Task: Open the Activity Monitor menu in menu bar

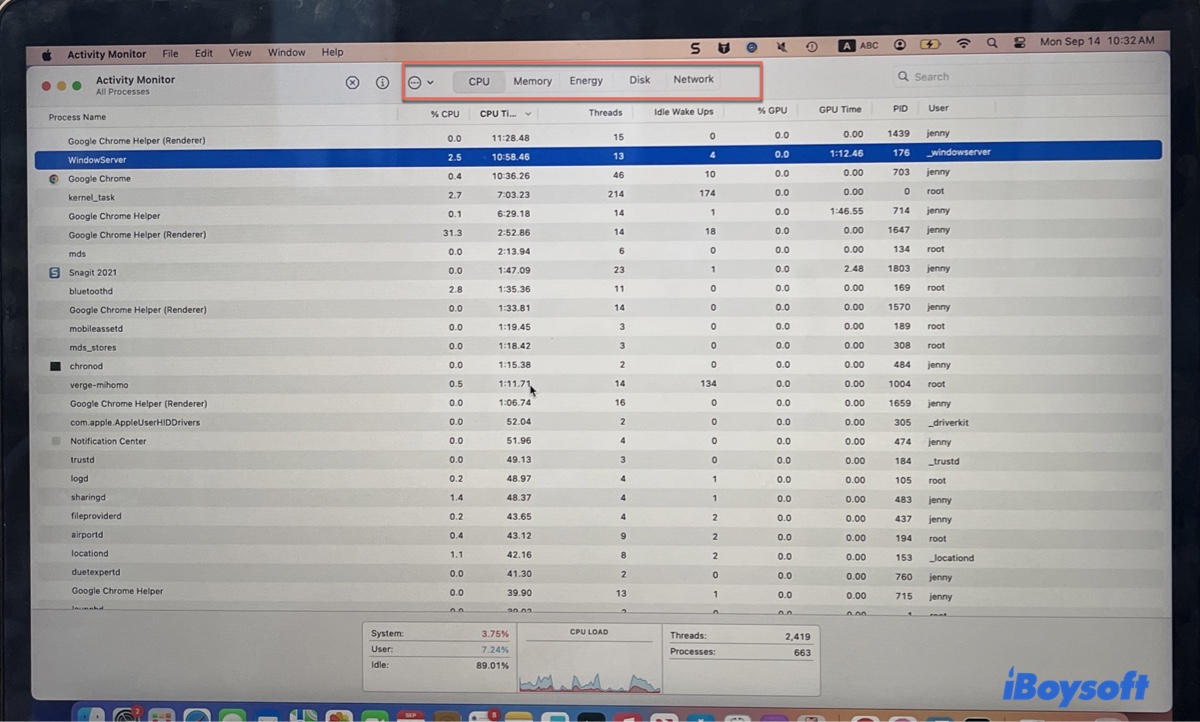Action: pos(106,54)
